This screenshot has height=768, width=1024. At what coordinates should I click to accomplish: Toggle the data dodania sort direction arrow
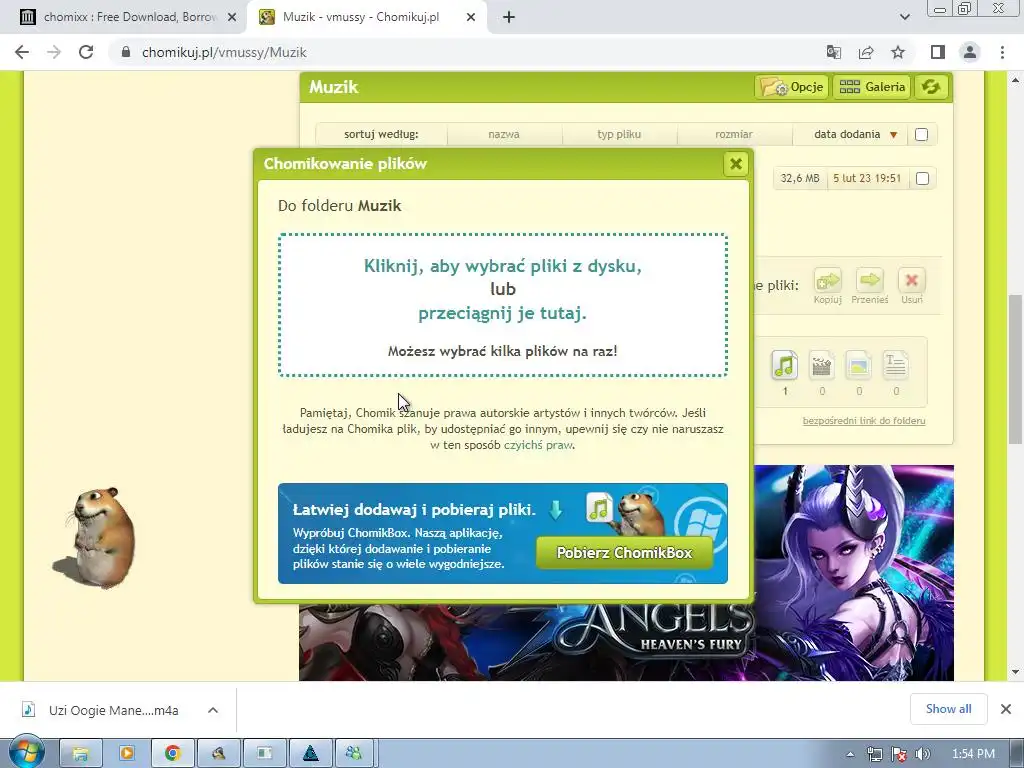coord(893,135)
